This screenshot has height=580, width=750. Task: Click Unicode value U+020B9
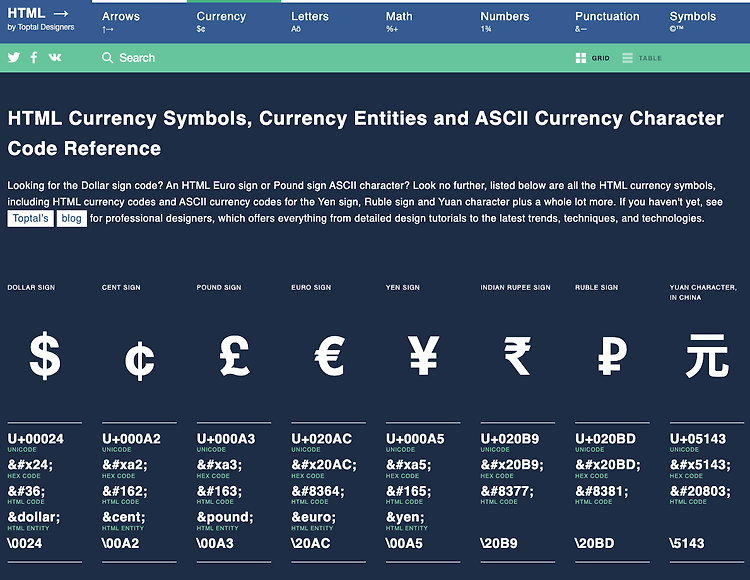click(510, 438)
